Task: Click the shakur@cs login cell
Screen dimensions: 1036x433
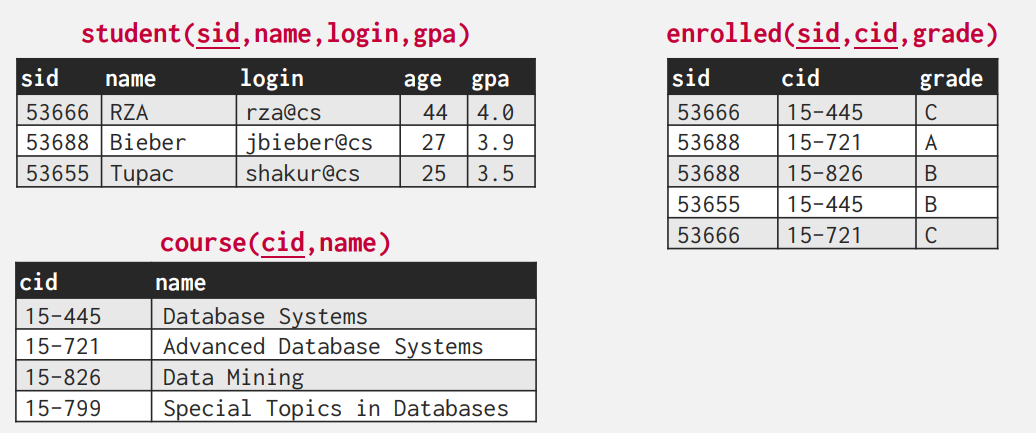Action: click(318, 173)
